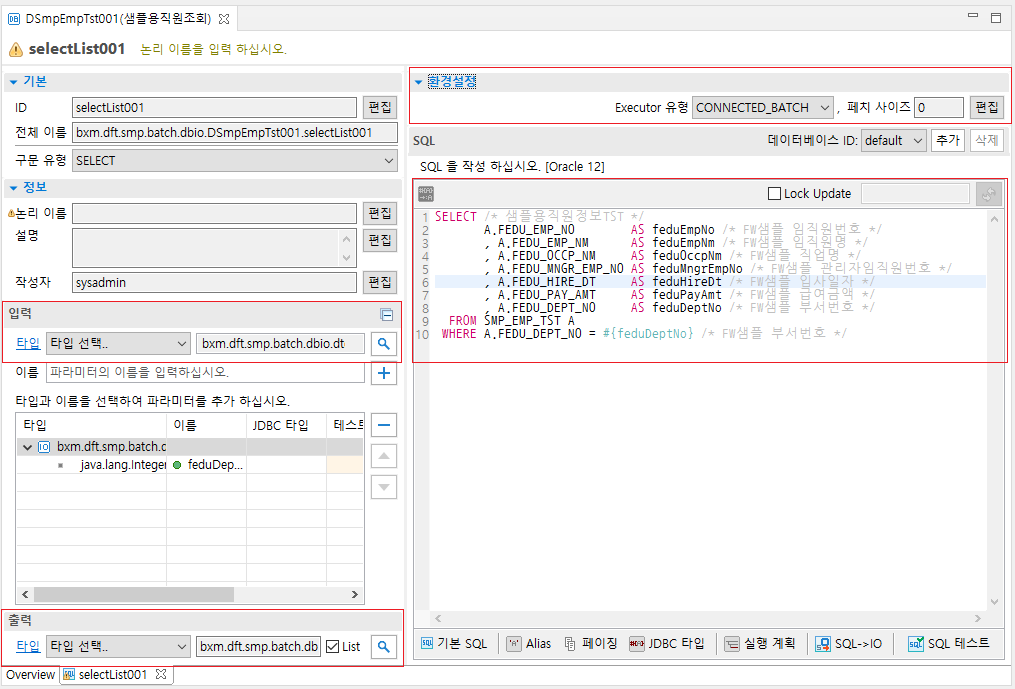Viewport: 1015px width, 689px height.
Task: Click the 이름 column header in table
Action: (206, 425)
